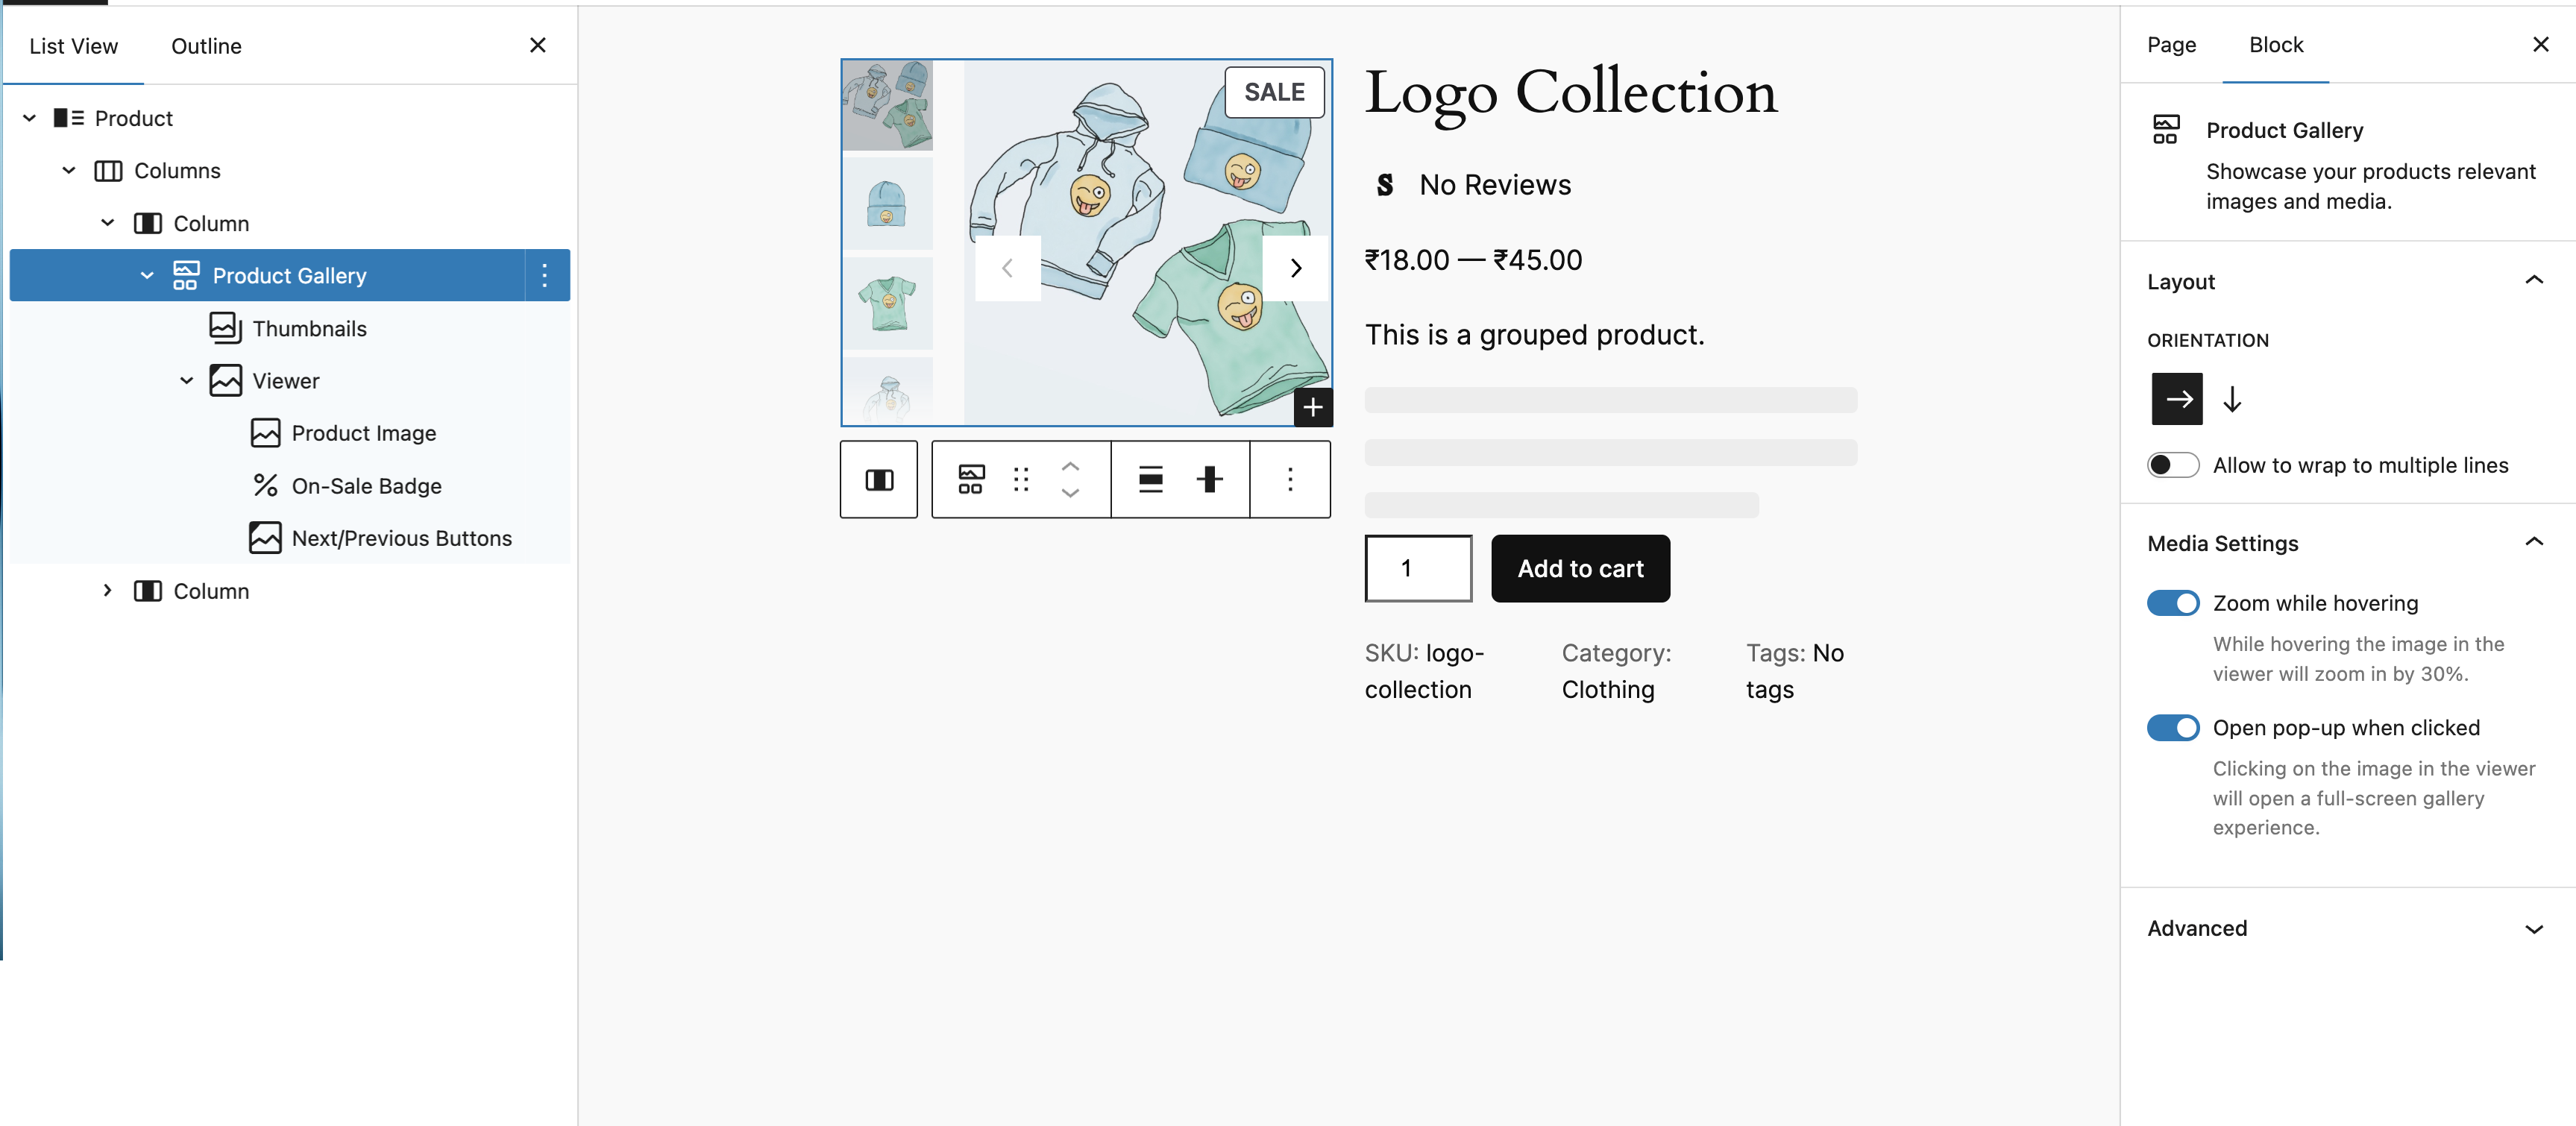Select Thumbnails block in List View

309,329
